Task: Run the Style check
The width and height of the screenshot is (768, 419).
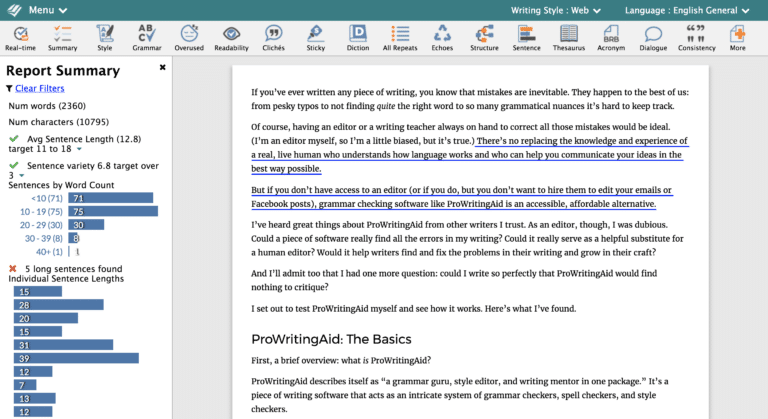Action: pyautogui.click(x=104, y=38)
